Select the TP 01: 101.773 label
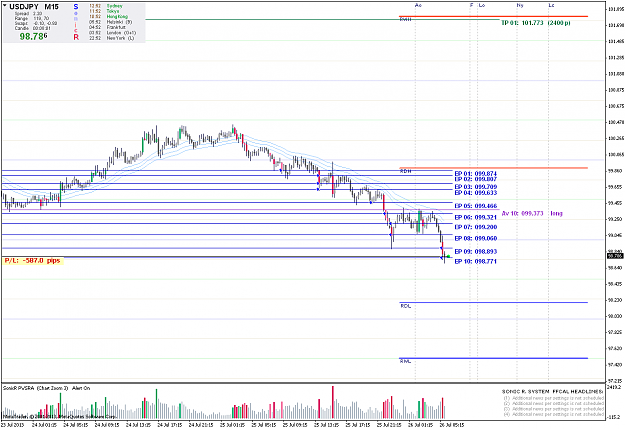This screenshot has height=429, width=625. pyautogui.click(x=535, y=23)
